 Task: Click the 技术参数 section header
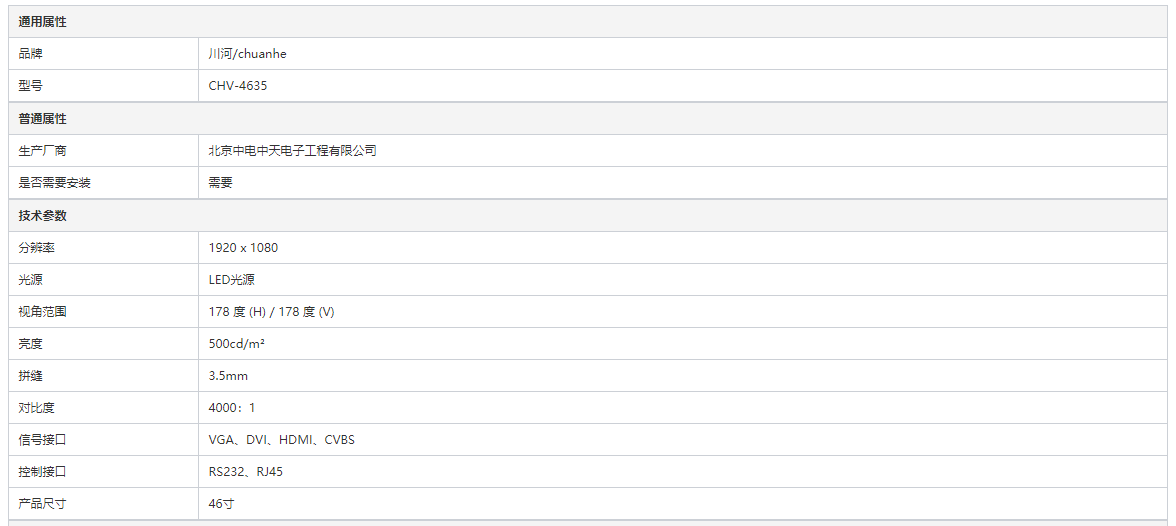coord(588,215)
